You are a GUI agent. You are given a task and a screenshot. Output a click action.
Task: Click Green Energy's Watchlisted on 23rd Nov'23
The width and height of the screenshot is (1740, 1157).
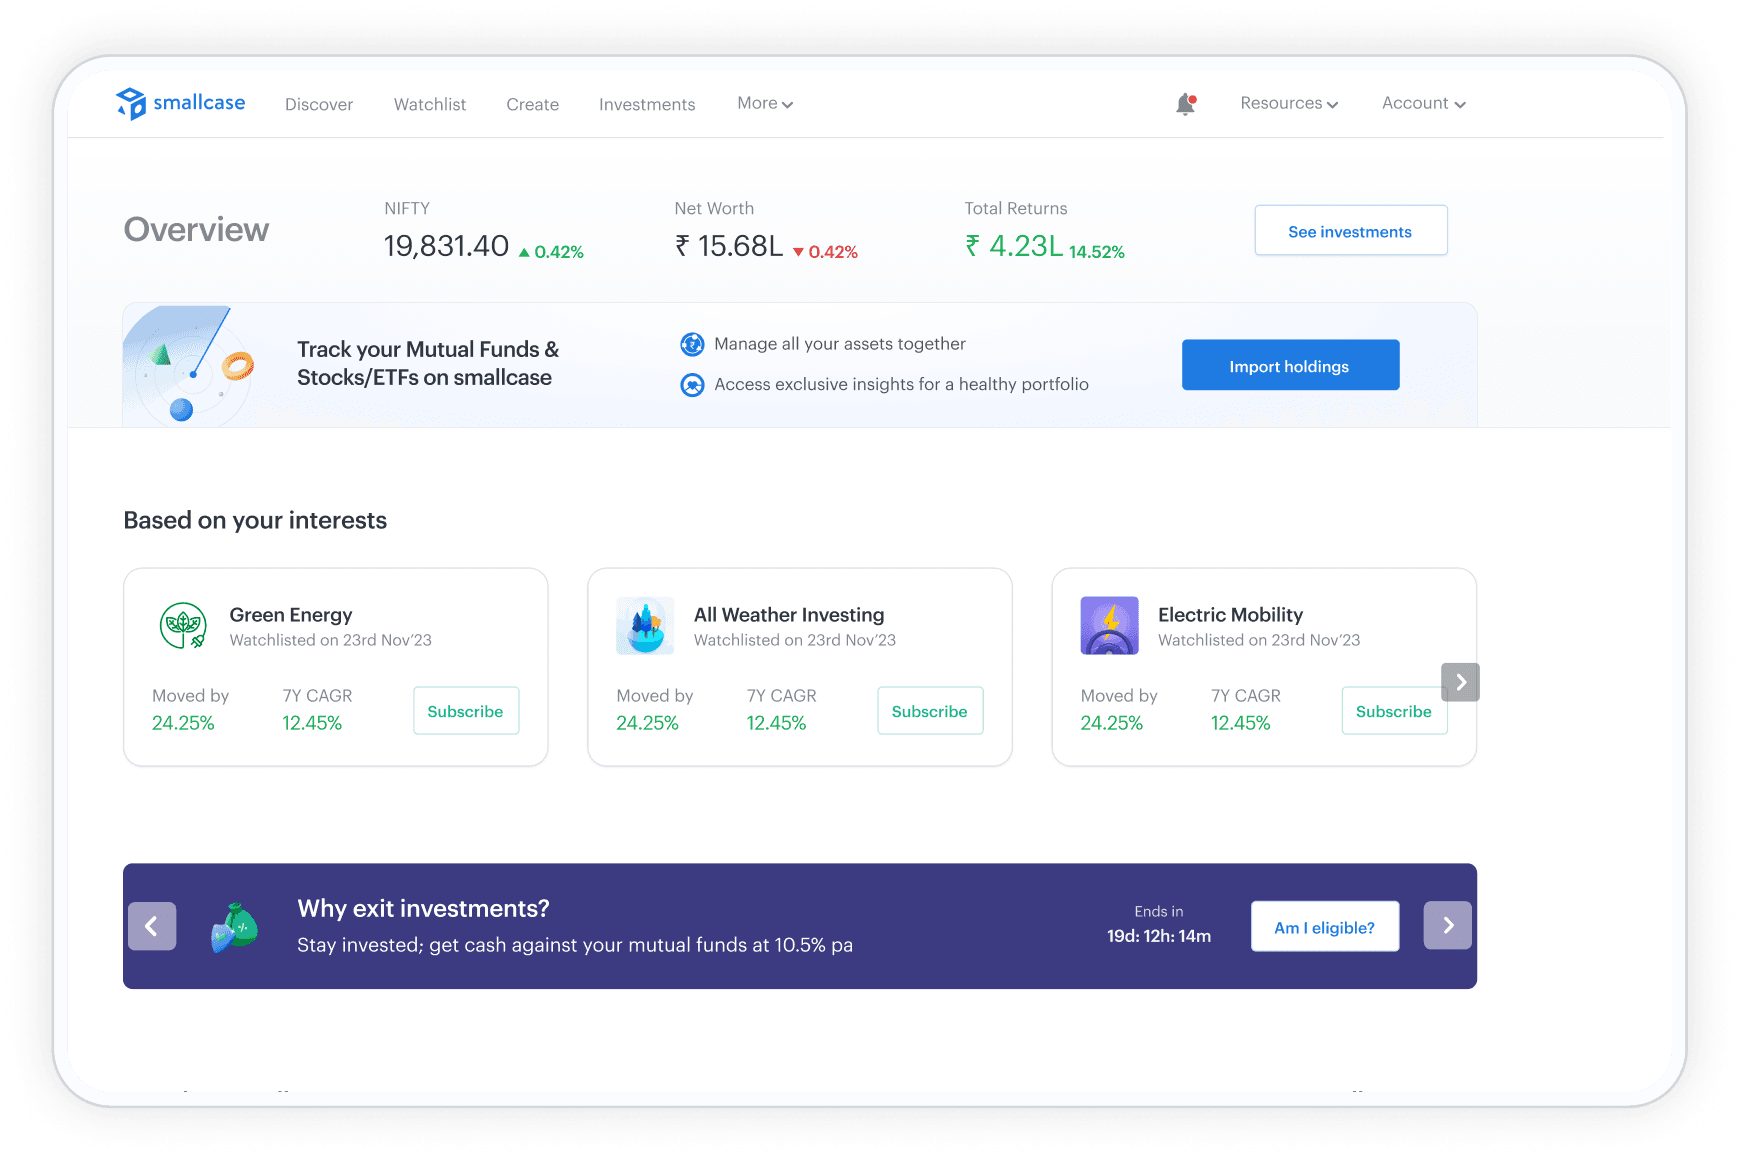point(331,640)
